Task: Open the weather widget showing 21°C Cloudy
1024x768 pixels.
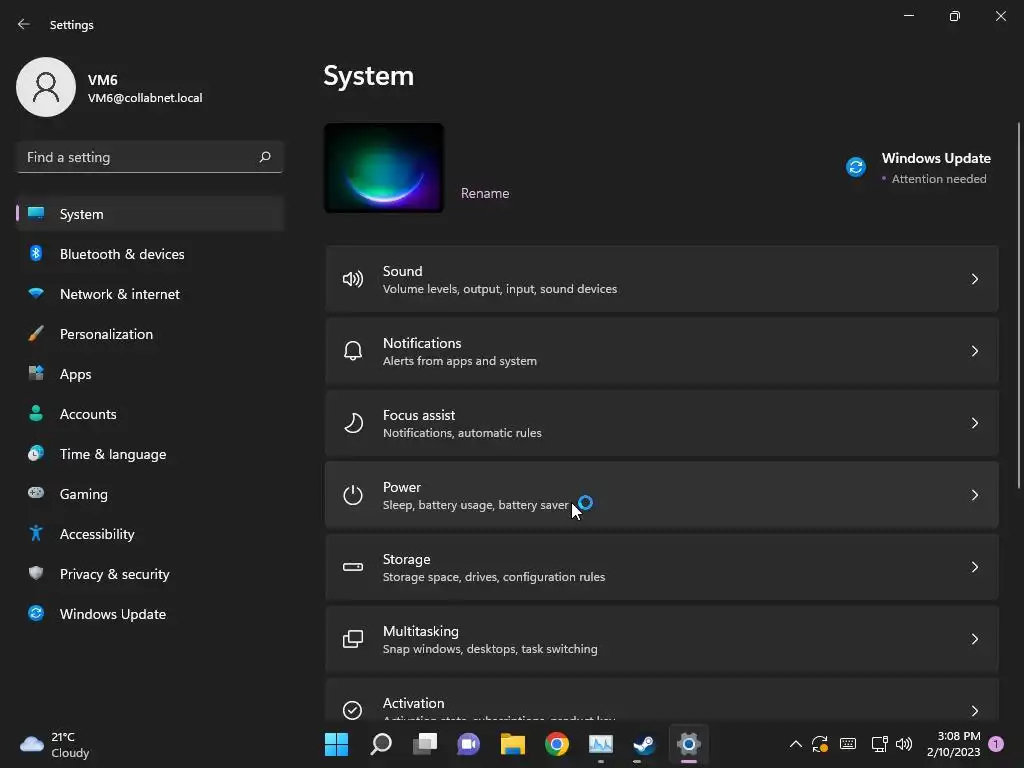Action: pyautogui.click(x=55, y=744)
